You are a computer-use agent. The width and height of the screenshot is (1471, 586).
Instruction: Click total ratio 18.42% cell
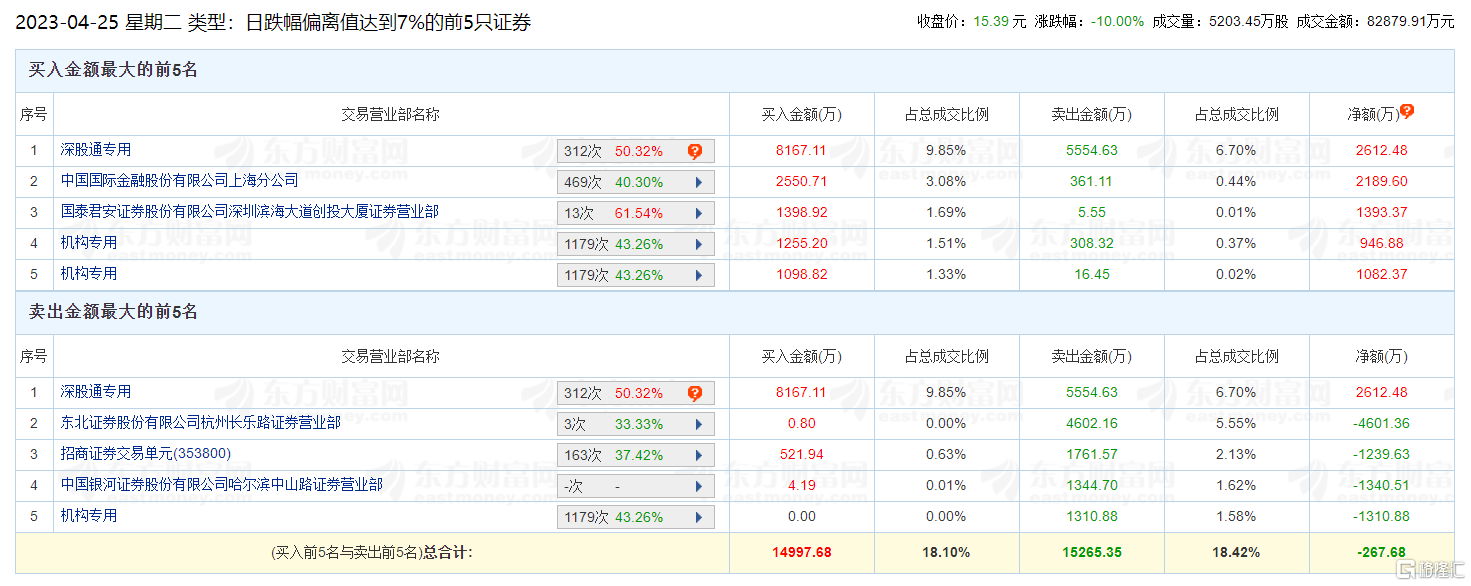tap(1237, 552)
